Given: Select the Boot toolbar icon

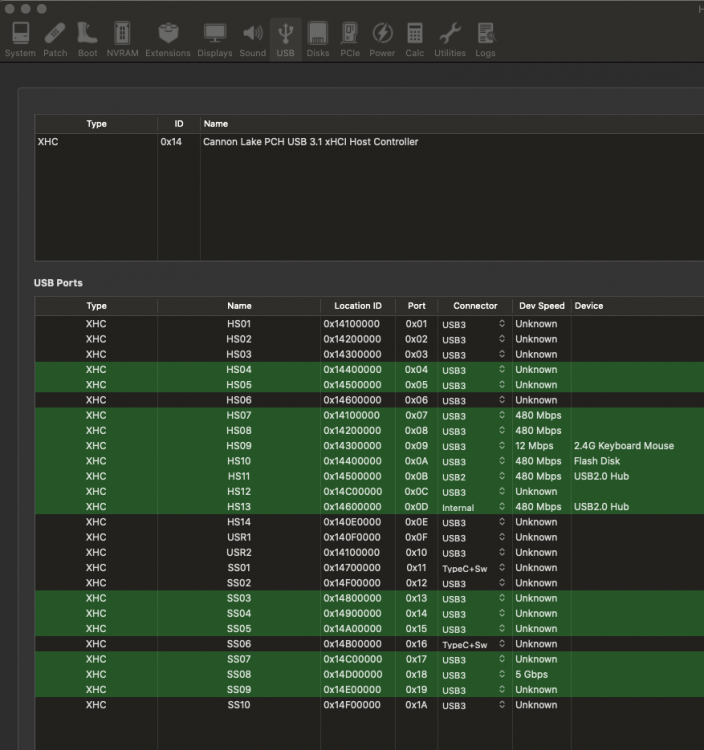Looking at the screenshot, I should pos(88,40).
